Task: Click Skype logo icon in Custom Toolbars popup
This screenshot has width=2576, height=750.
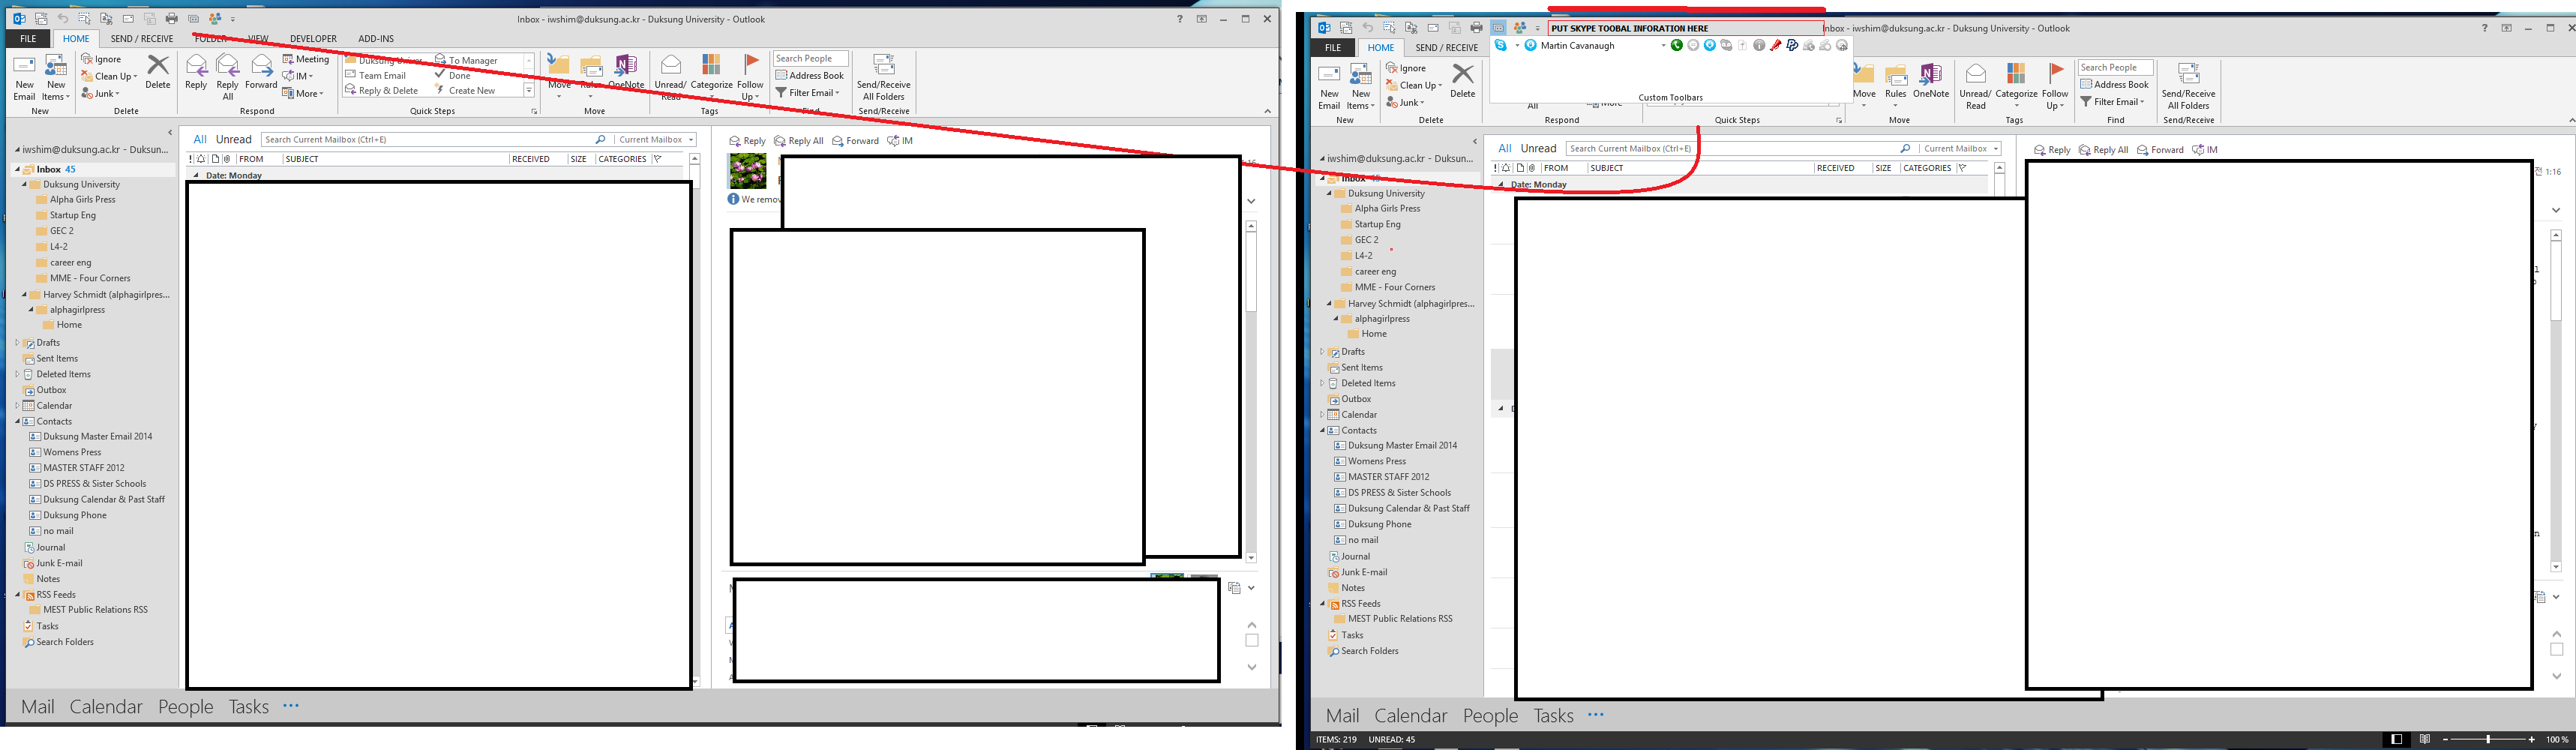Action: (1500, 45)
